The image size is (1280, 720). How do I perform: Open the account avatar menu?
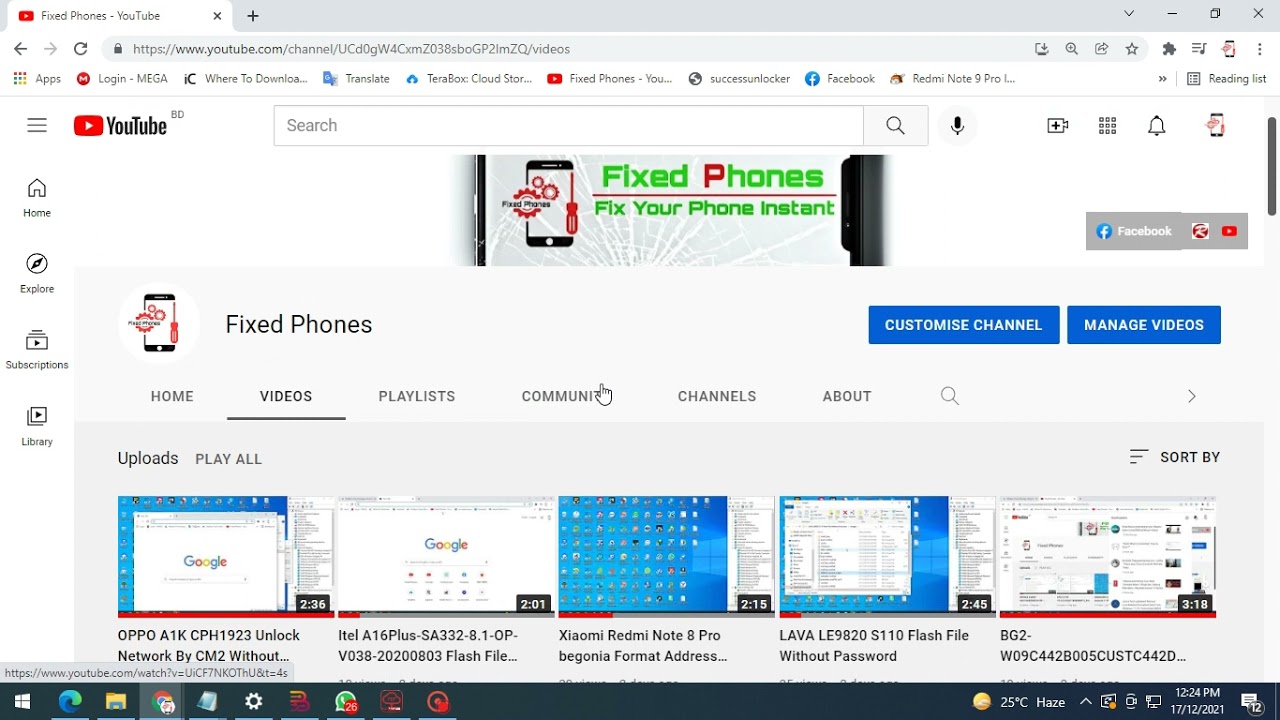[x=1216, y=125]
